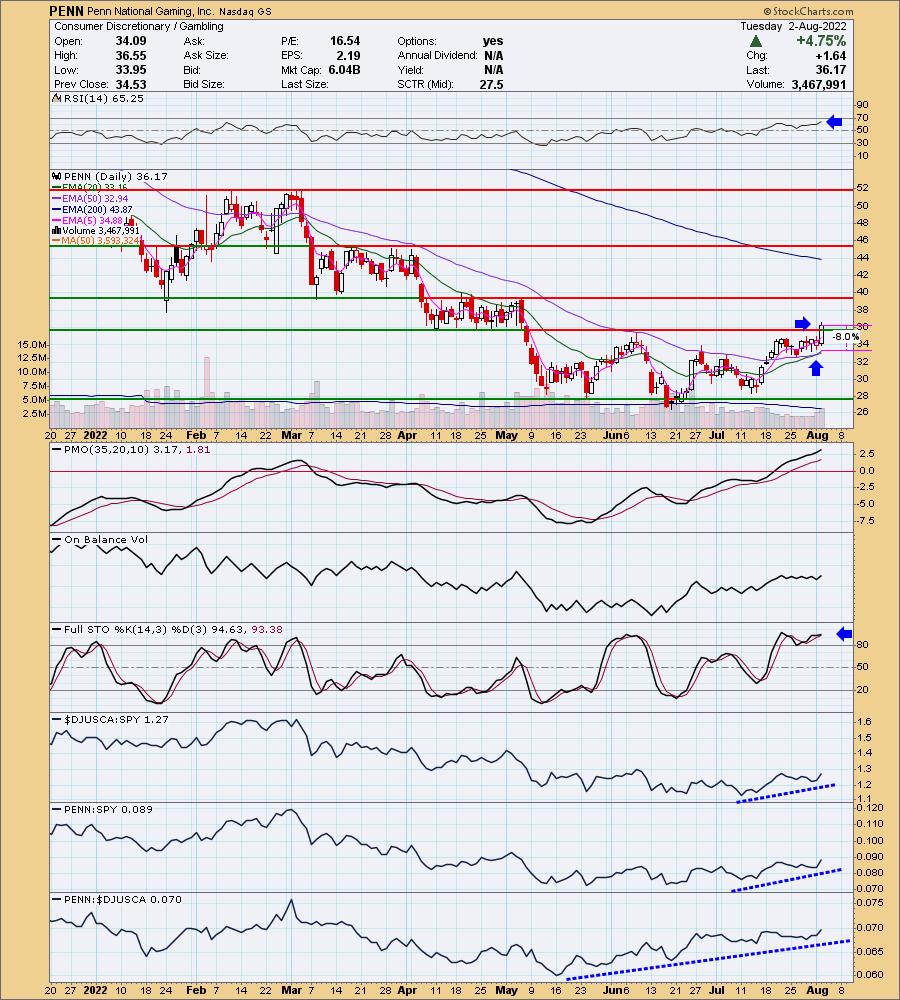The image size is (900, 1000).
Task: Click the RSI(14) 65.25 panel label
Action: [x=103, y=98]
